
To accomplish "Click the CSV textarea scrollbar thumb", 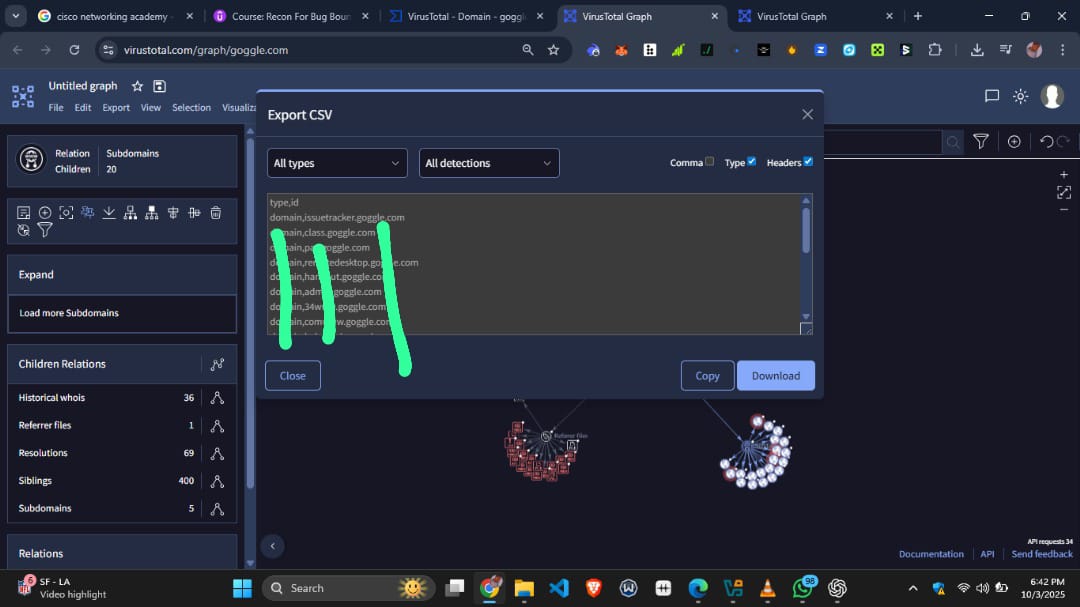I will (806, 230).
